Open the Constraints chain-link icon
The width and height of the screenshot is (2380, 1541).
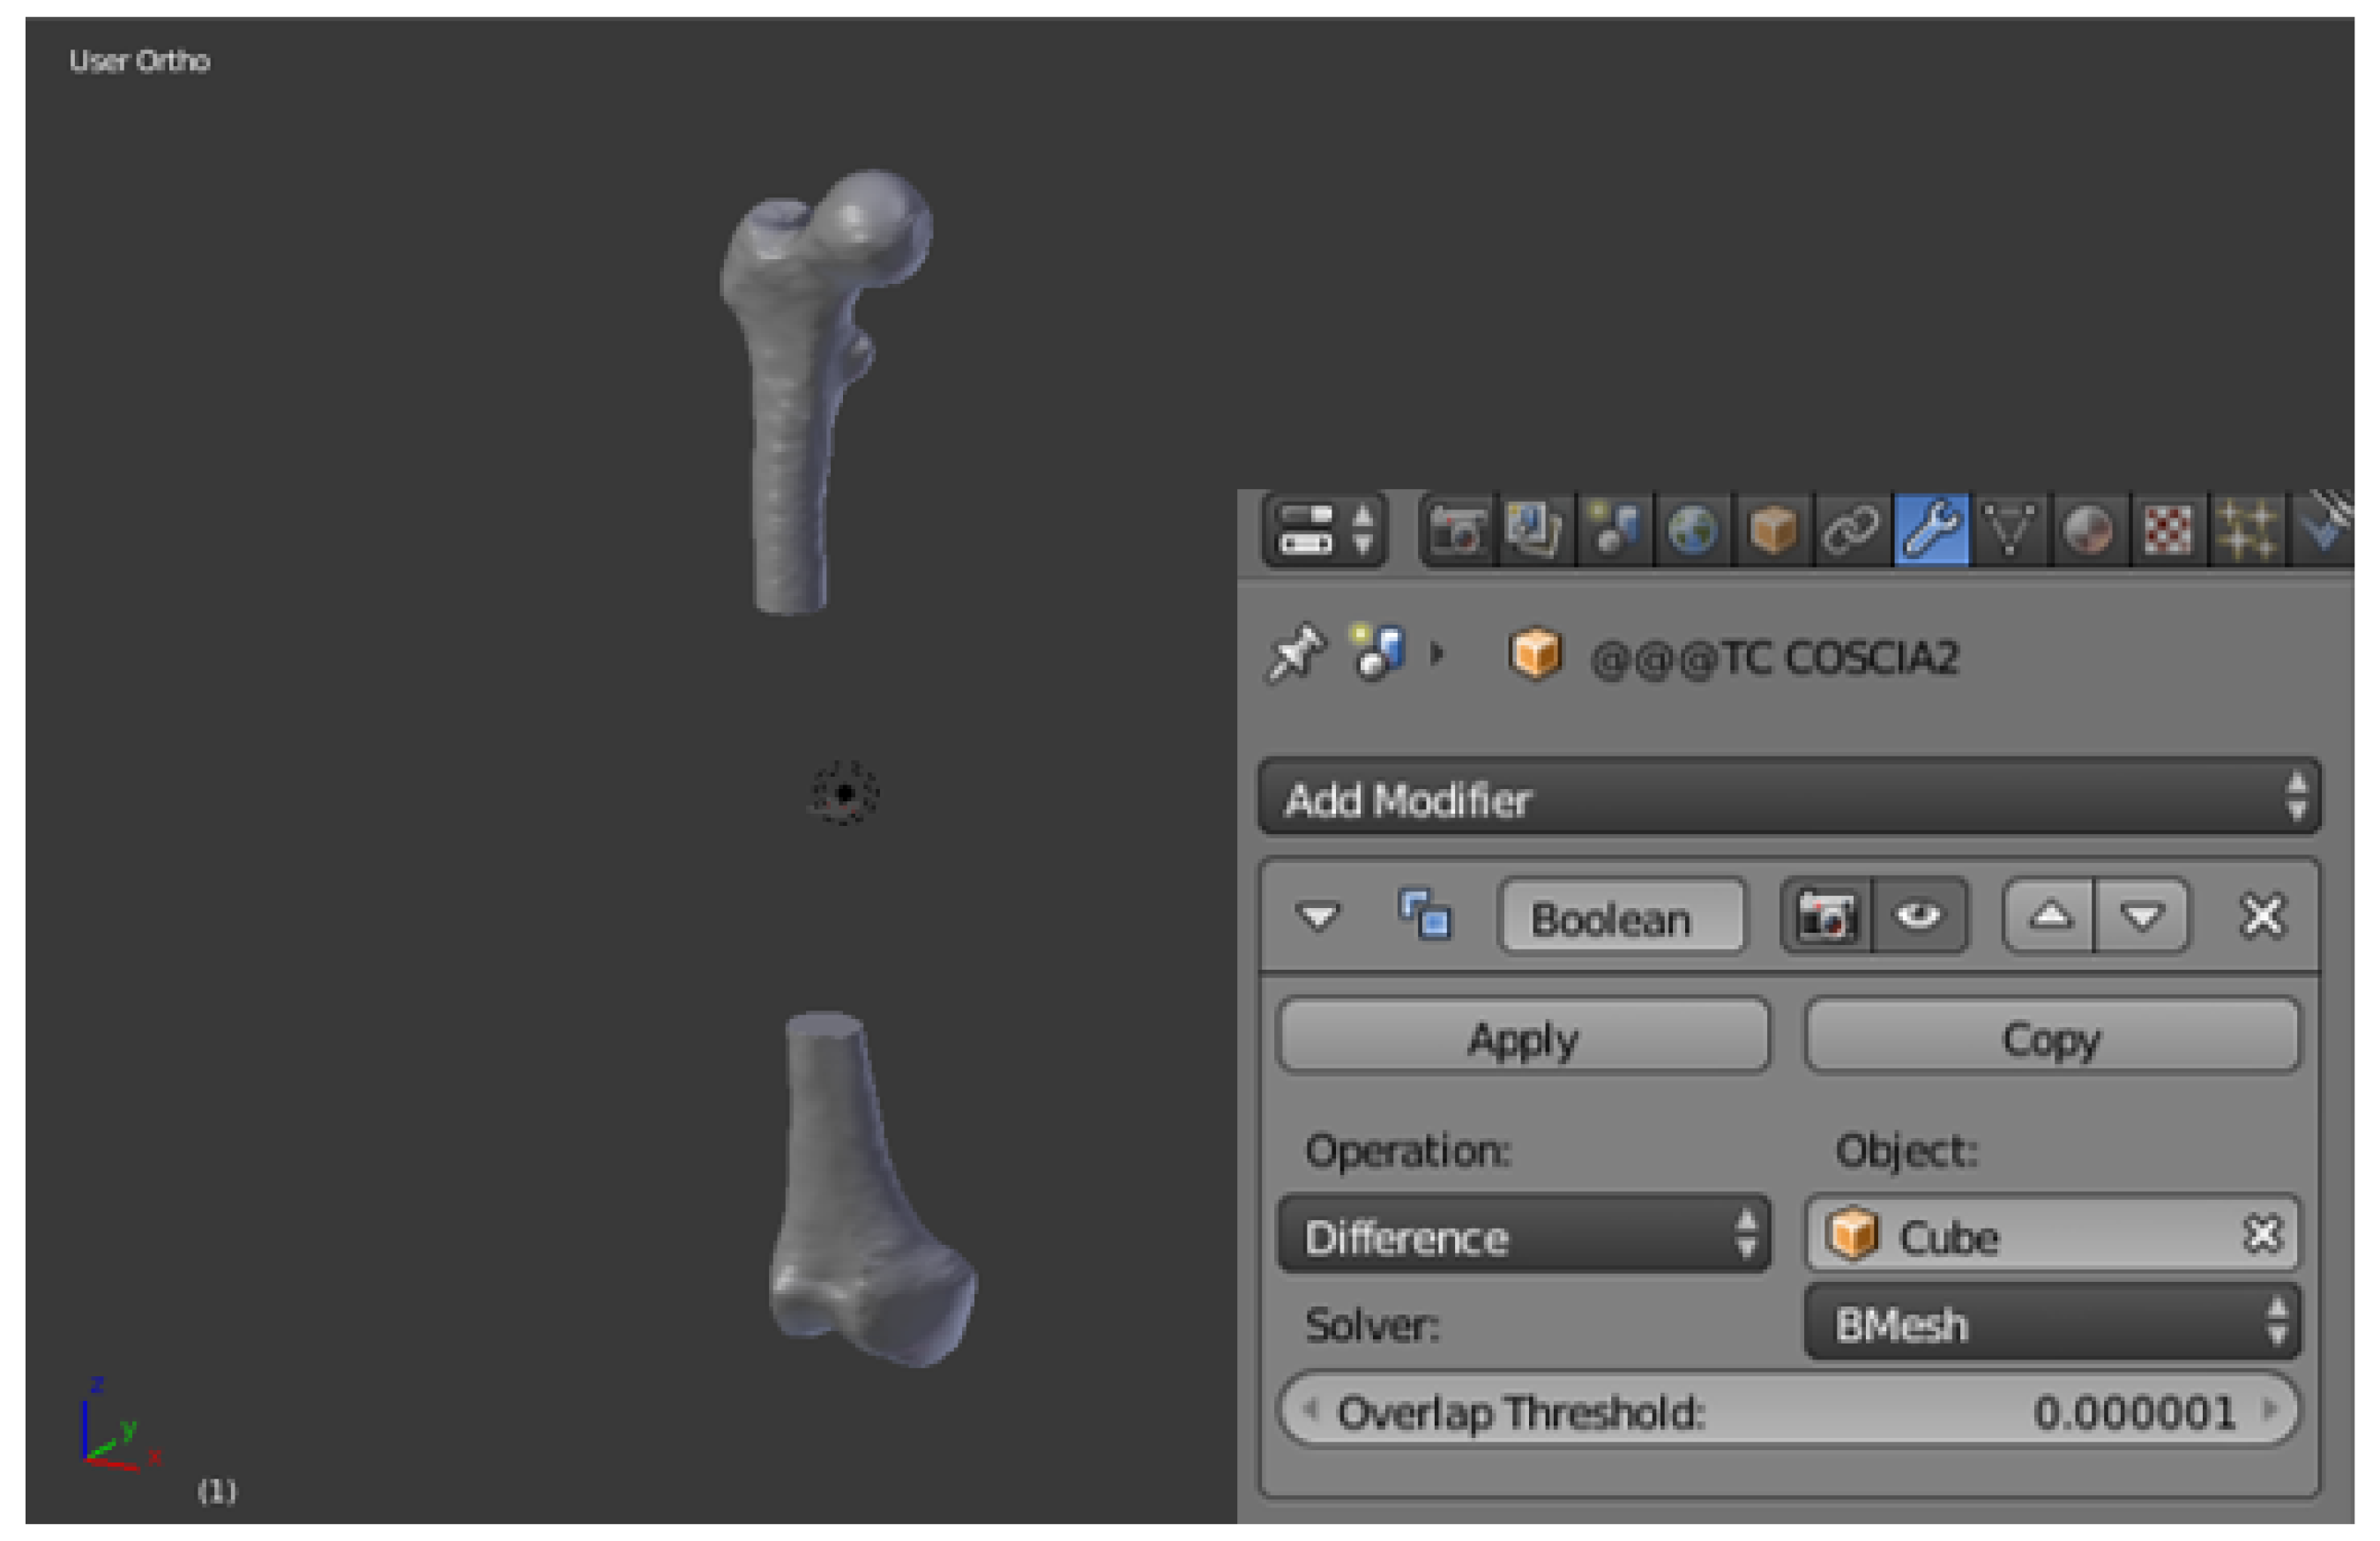[1850, 530]
